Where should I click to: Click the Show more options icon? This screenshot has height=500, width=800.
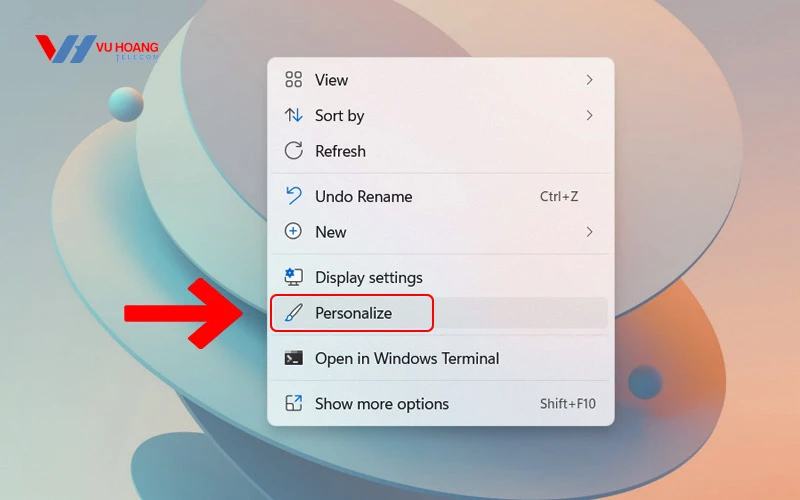pyautogui.click(x=293, y=404)
